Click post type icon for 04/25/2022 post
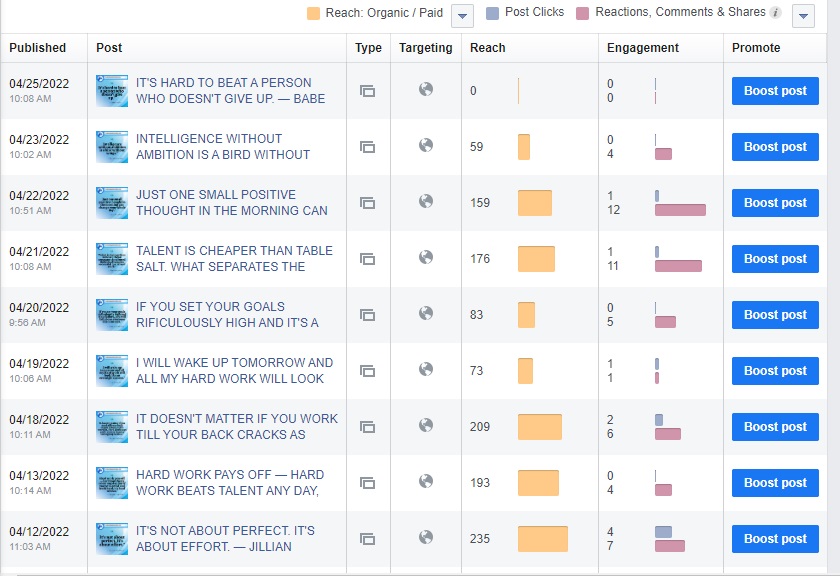Image resolution: width=840 pixels, height=576 pixels. 367,91
